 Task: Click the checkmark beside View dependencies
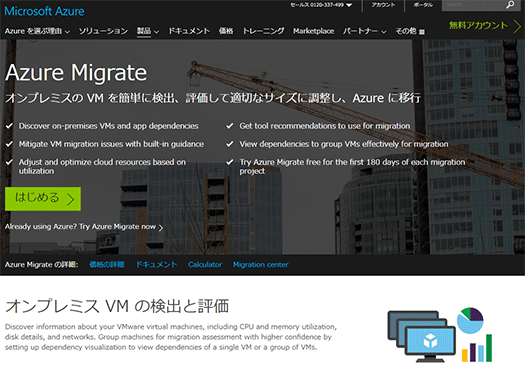pyautogui.click(x=230, y=144)
